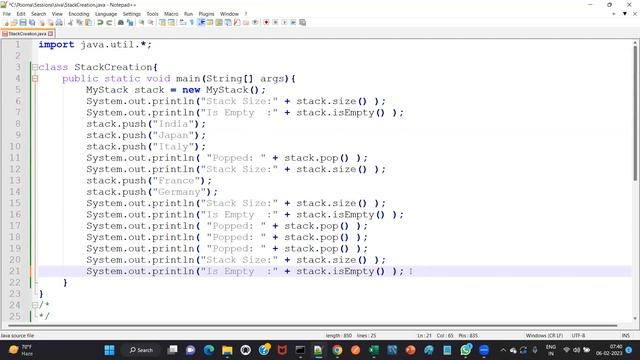Undo the last edit with the Undo icon
Image resolution: width=640 pixels, height=360 pixels.
tap(100, 22)
